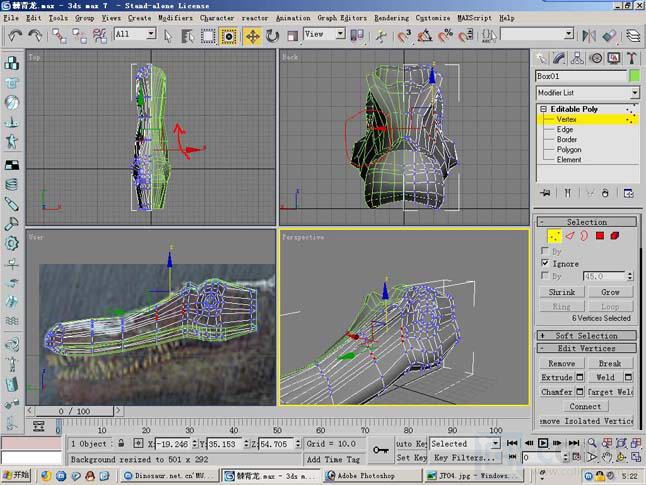Click the Remove vertices button
646x485 pixels.
pos(562,363)
